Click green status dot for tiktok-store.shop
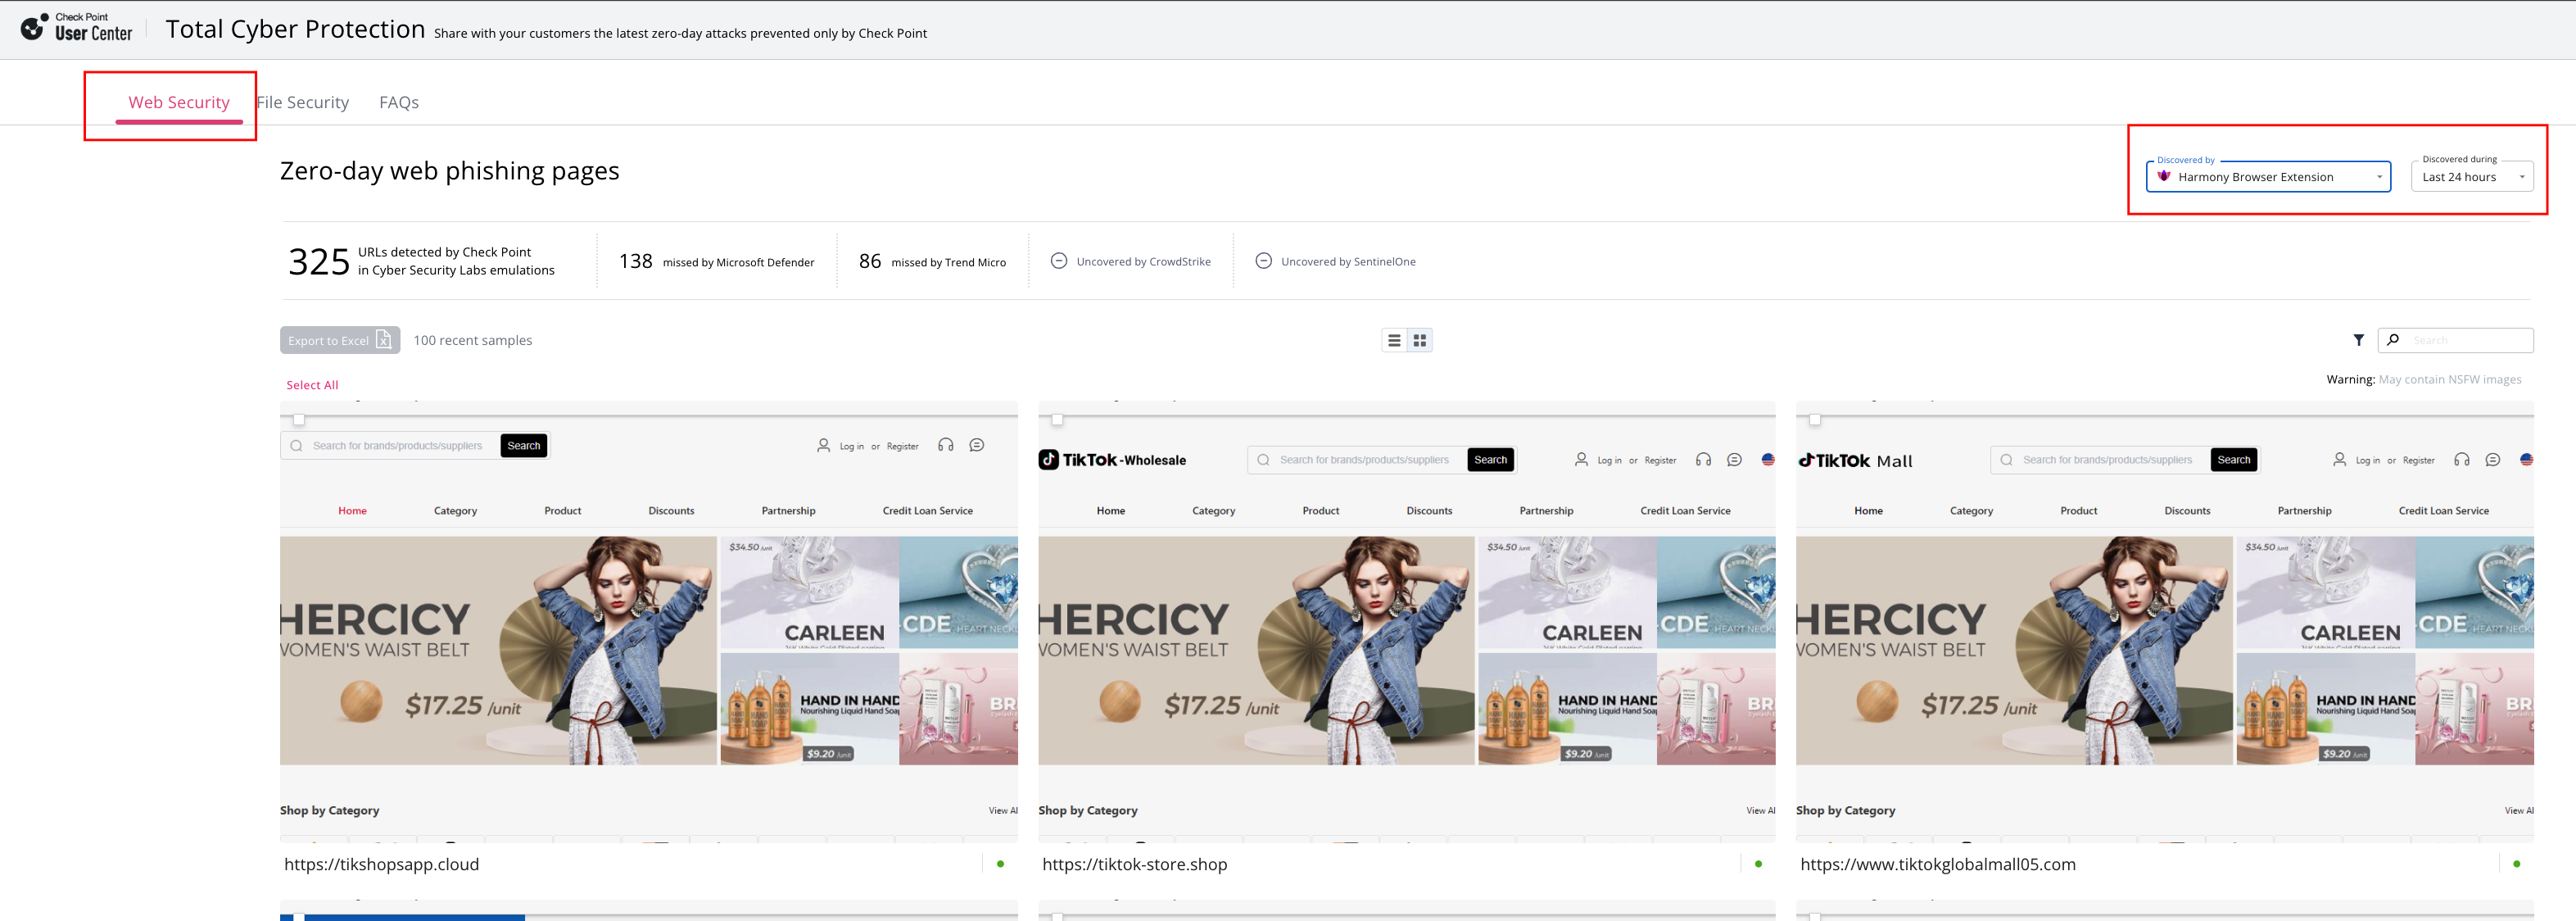The height and width of the screenshot is (921, 2576). [x=1758, y=864]
